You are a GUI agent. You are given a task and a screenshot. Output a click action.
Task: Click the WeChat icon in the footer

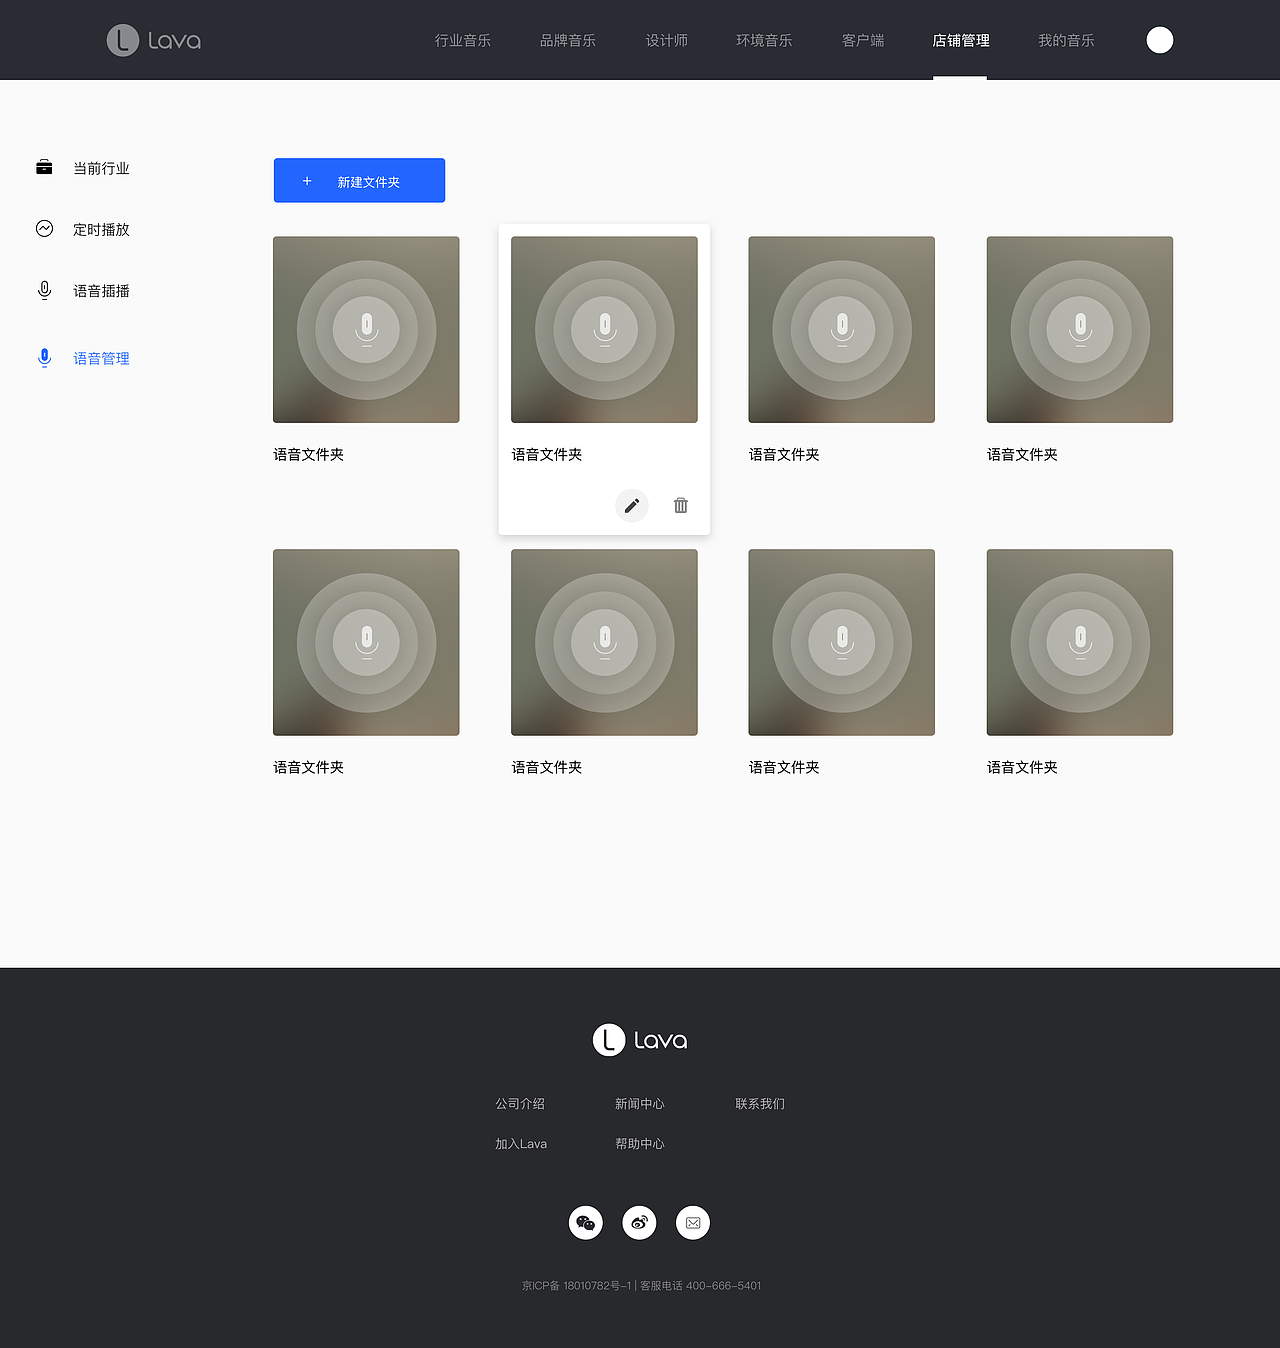[586, 1223]
